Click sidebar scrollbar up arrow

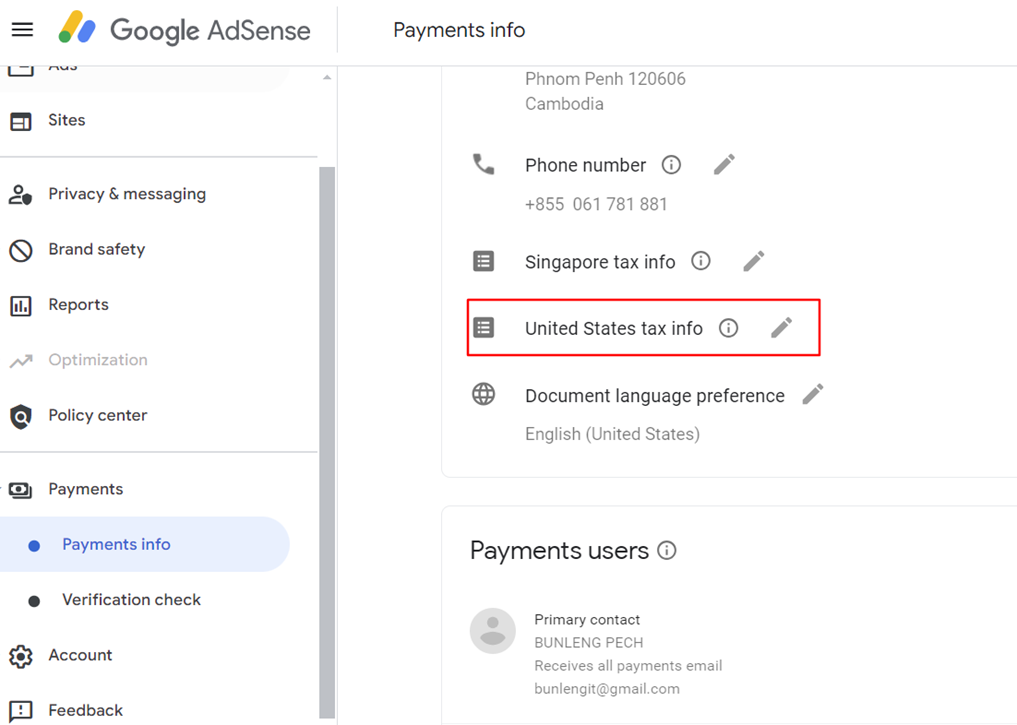click(x=327, y=78)
